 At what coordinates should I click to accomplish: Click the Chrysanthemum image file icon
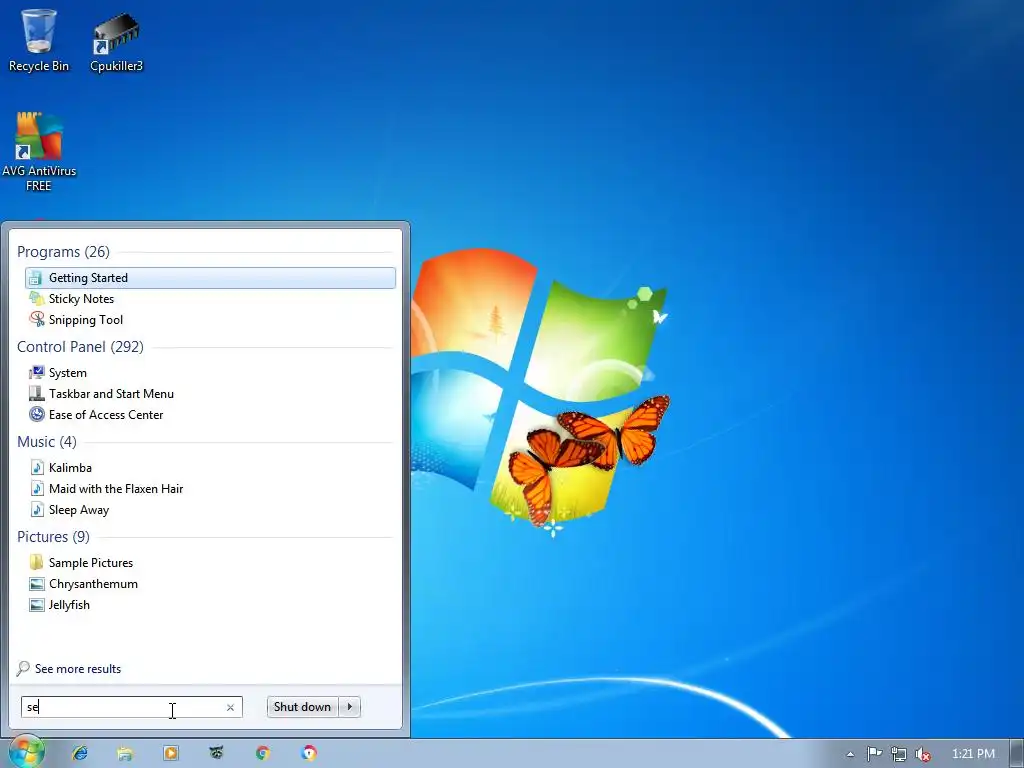point(37,583)
